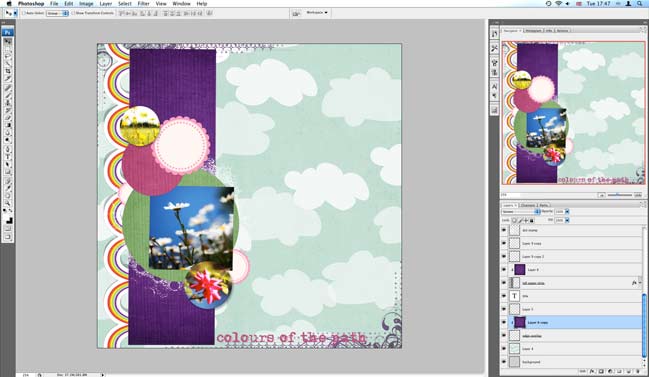Hide Layer 9 copy 2 eye
This screenshot has height=377, width=649.
[504, 256]
